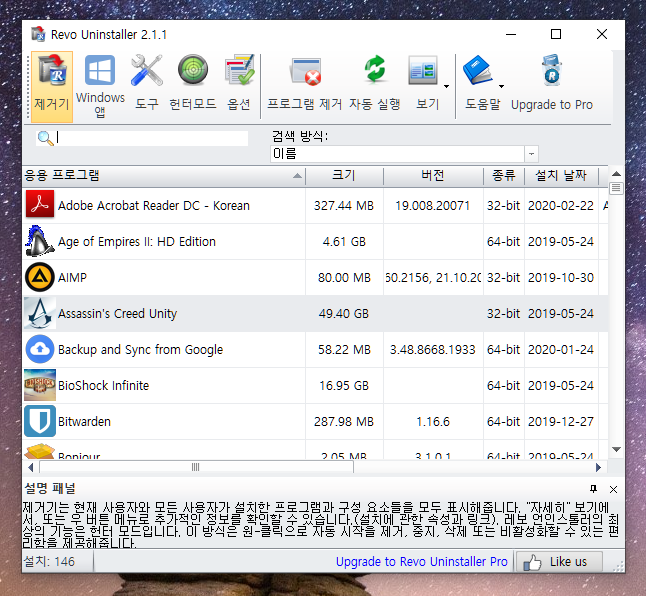Sort by 설치 날짜 column header
Image resolution: width=646 pixels, height=596 pixels.
coord(561,175)
